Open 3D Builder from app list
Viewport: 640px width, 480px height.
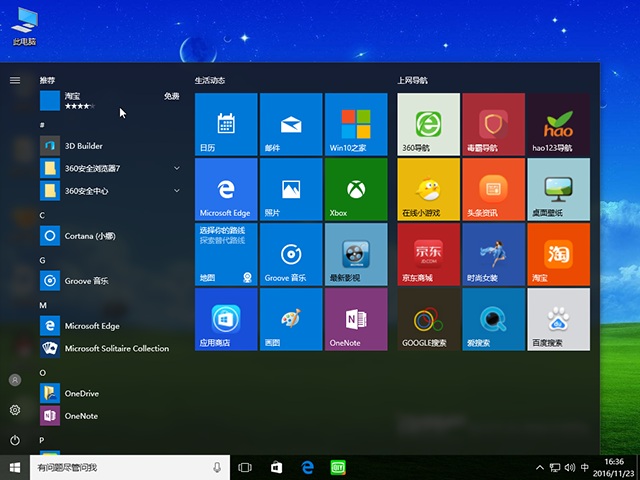click(83, 145)
